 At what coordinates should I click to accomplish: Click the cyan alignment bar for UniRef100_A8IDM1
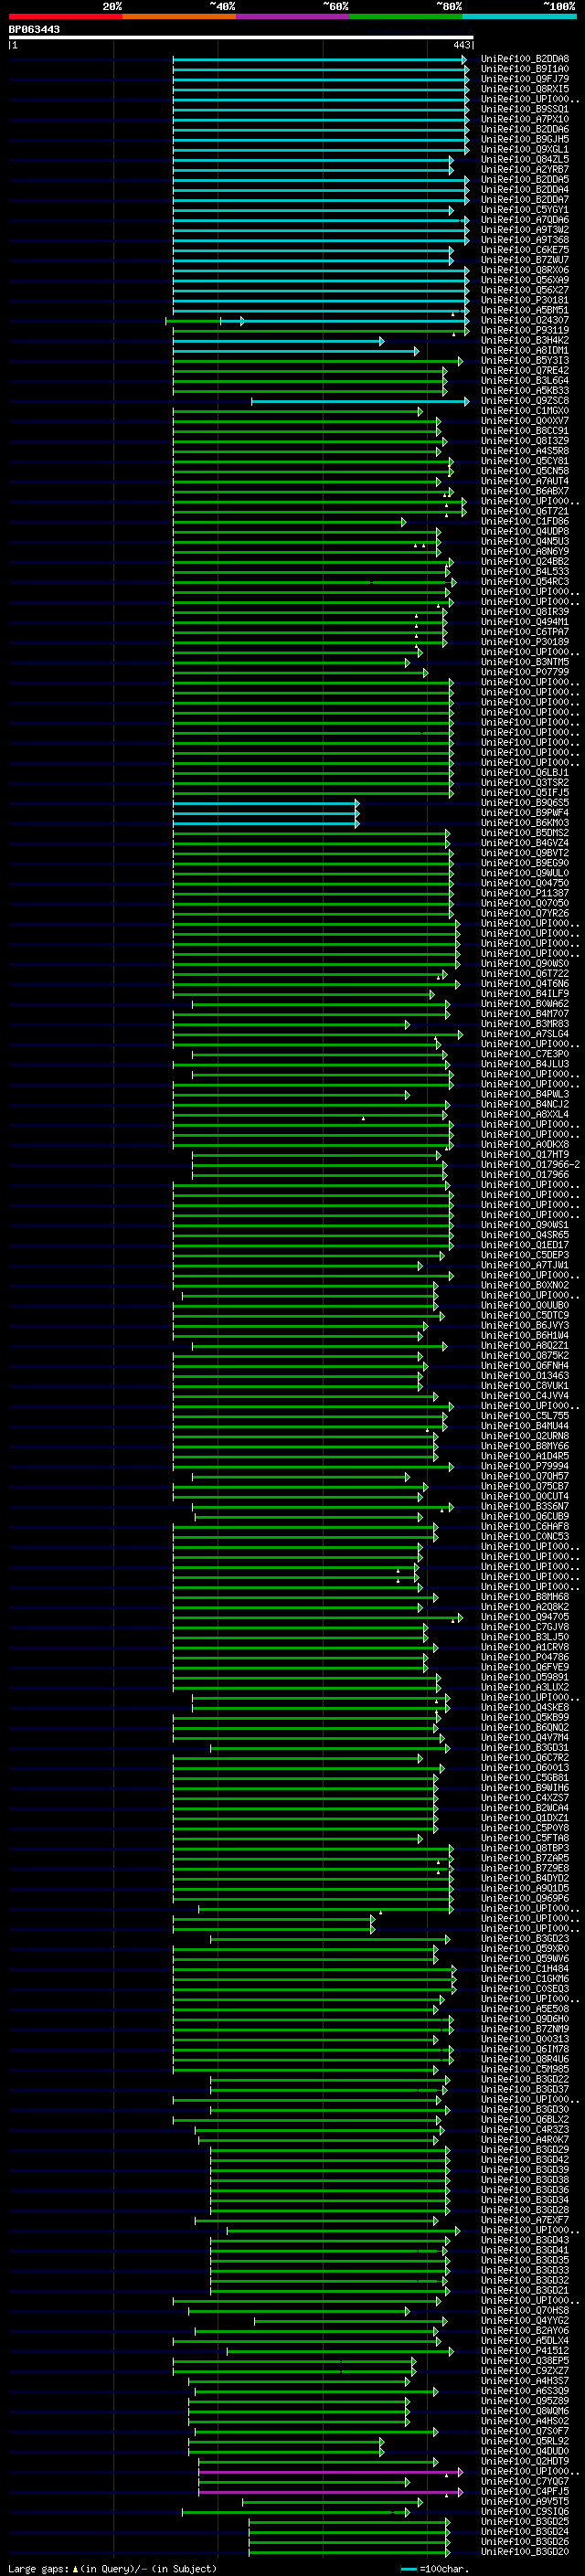(x=296, y=351)
